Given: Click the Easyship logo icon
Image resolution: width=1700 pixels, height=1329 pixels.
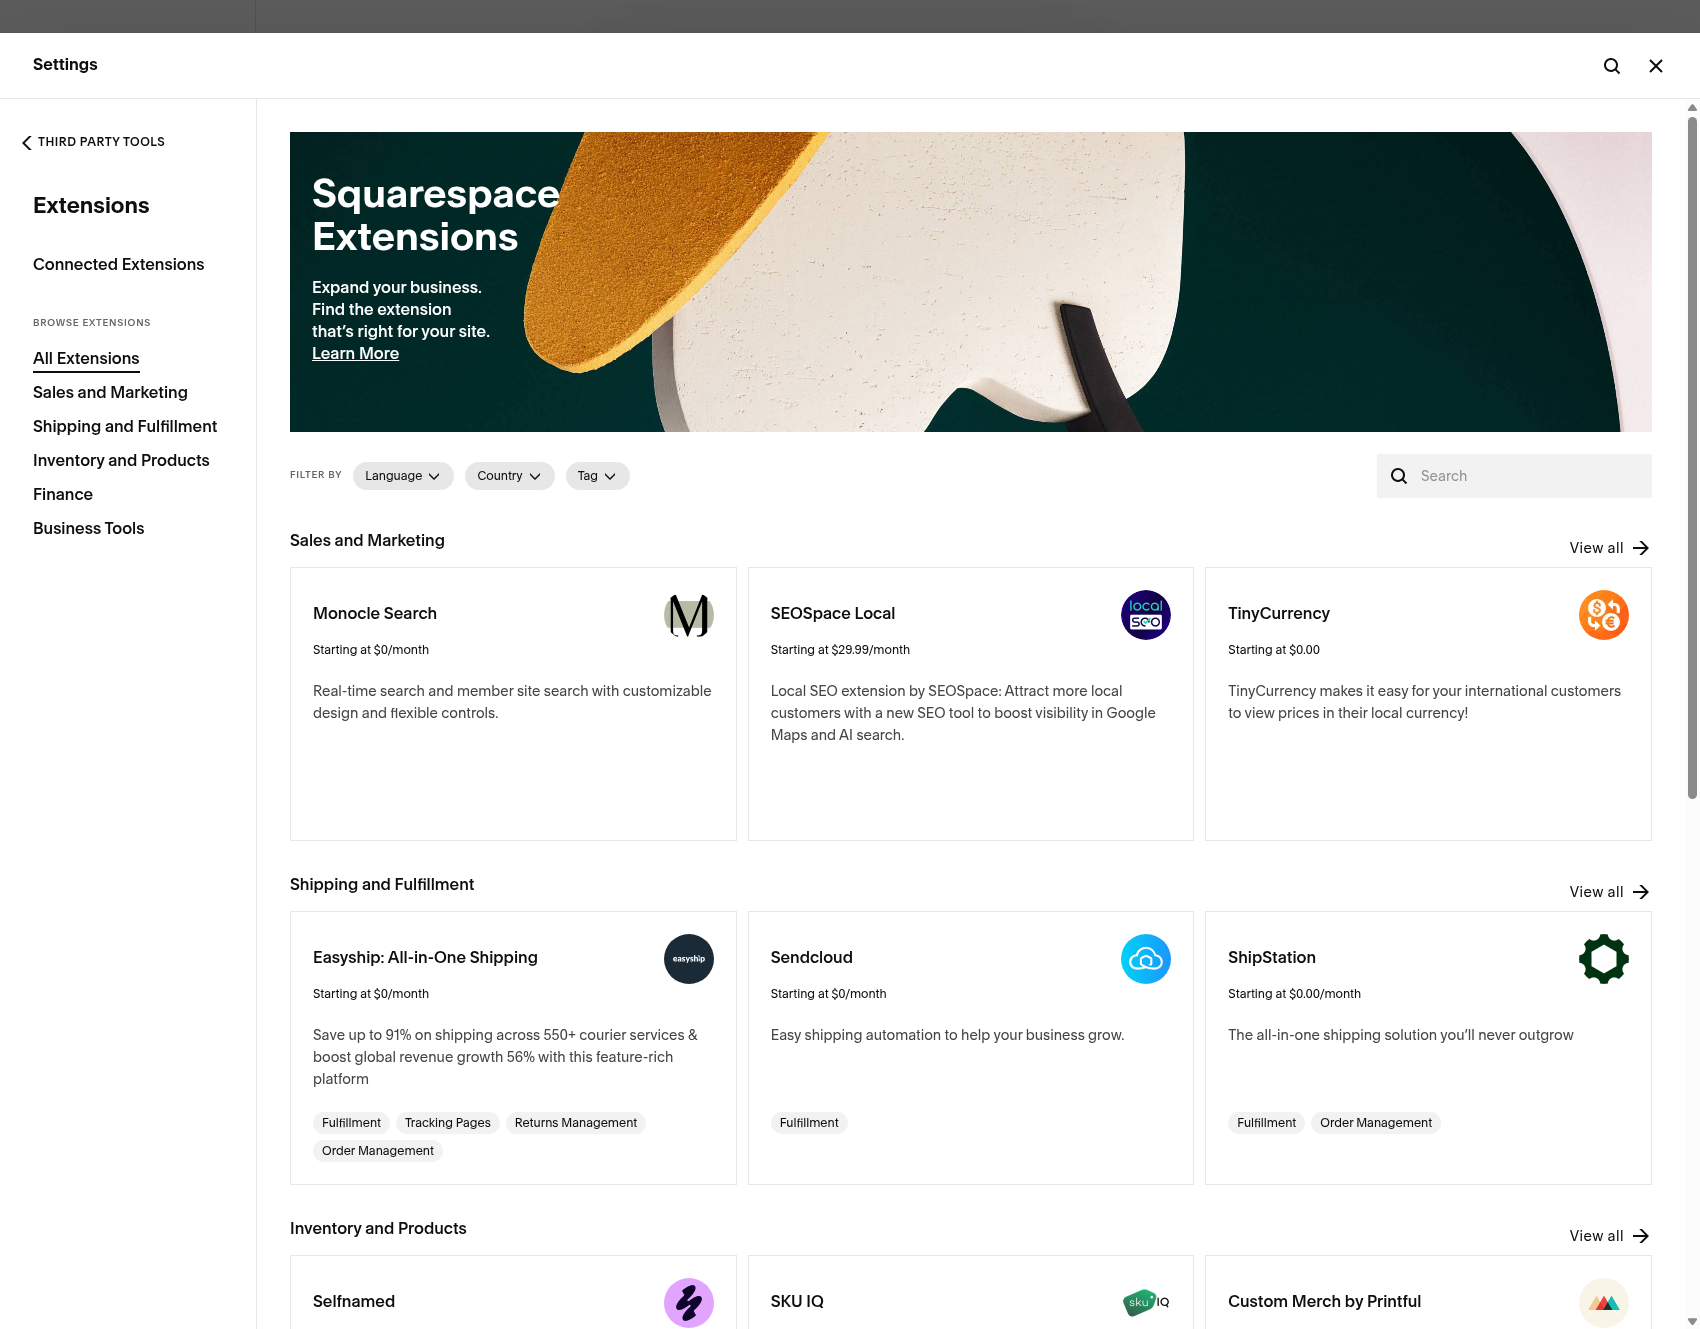Looking at the screenshot, I should pos(688,959).
